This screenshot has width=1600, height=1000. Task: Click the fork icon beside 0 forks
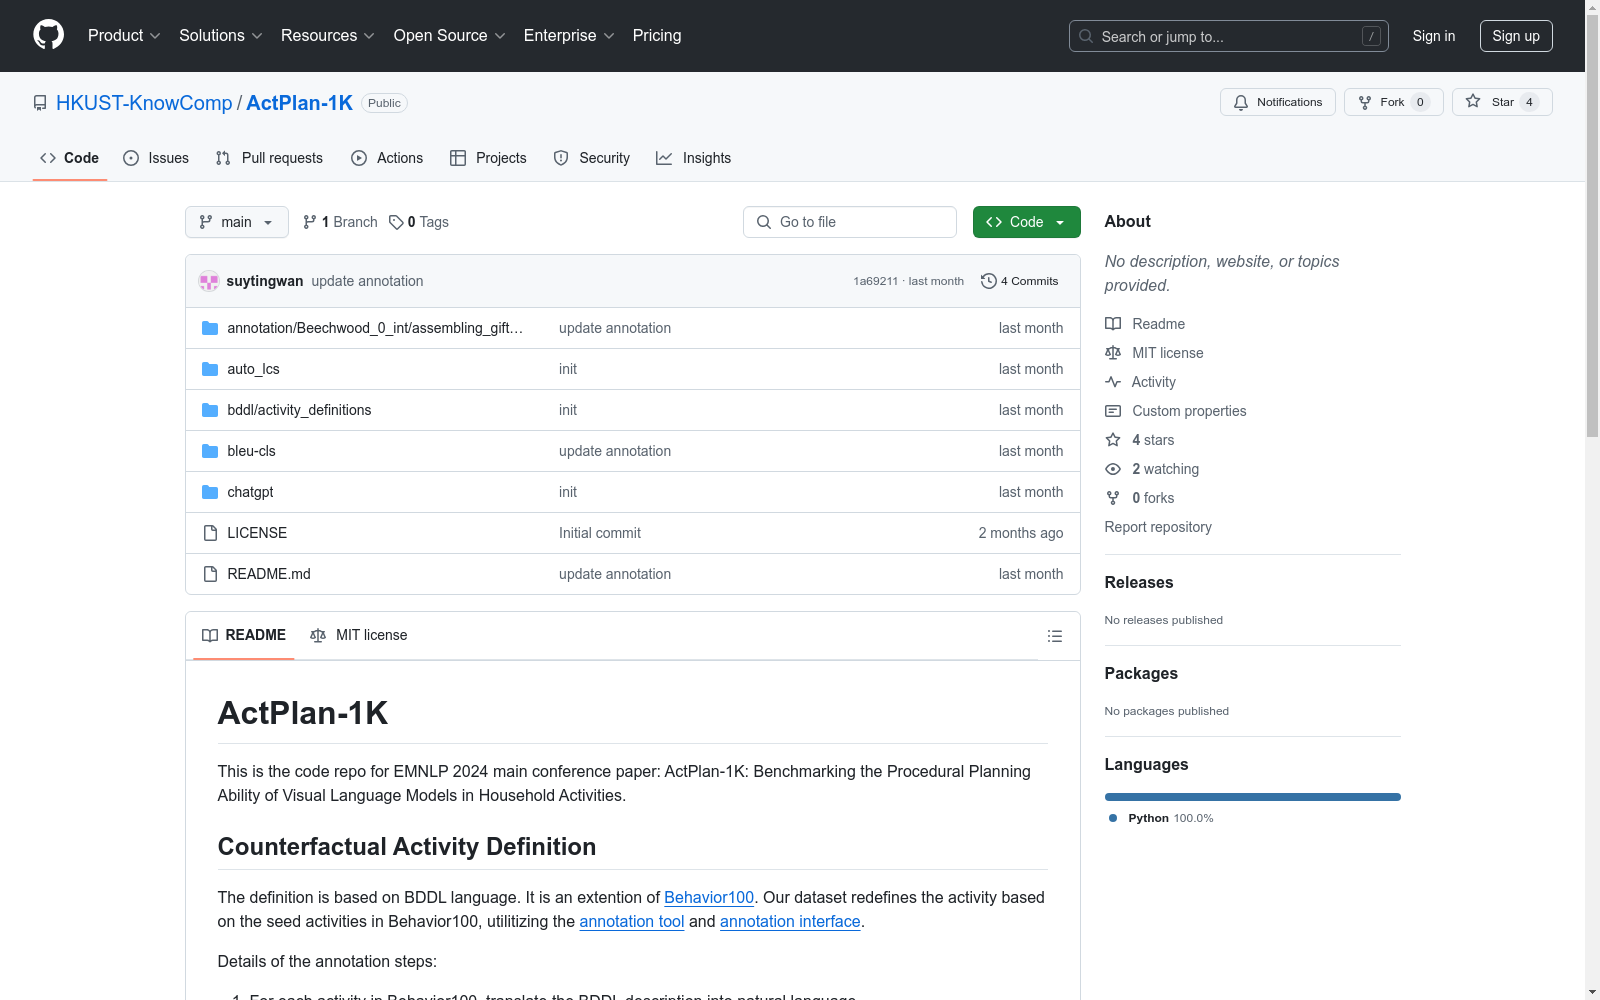coord(1113,498)
